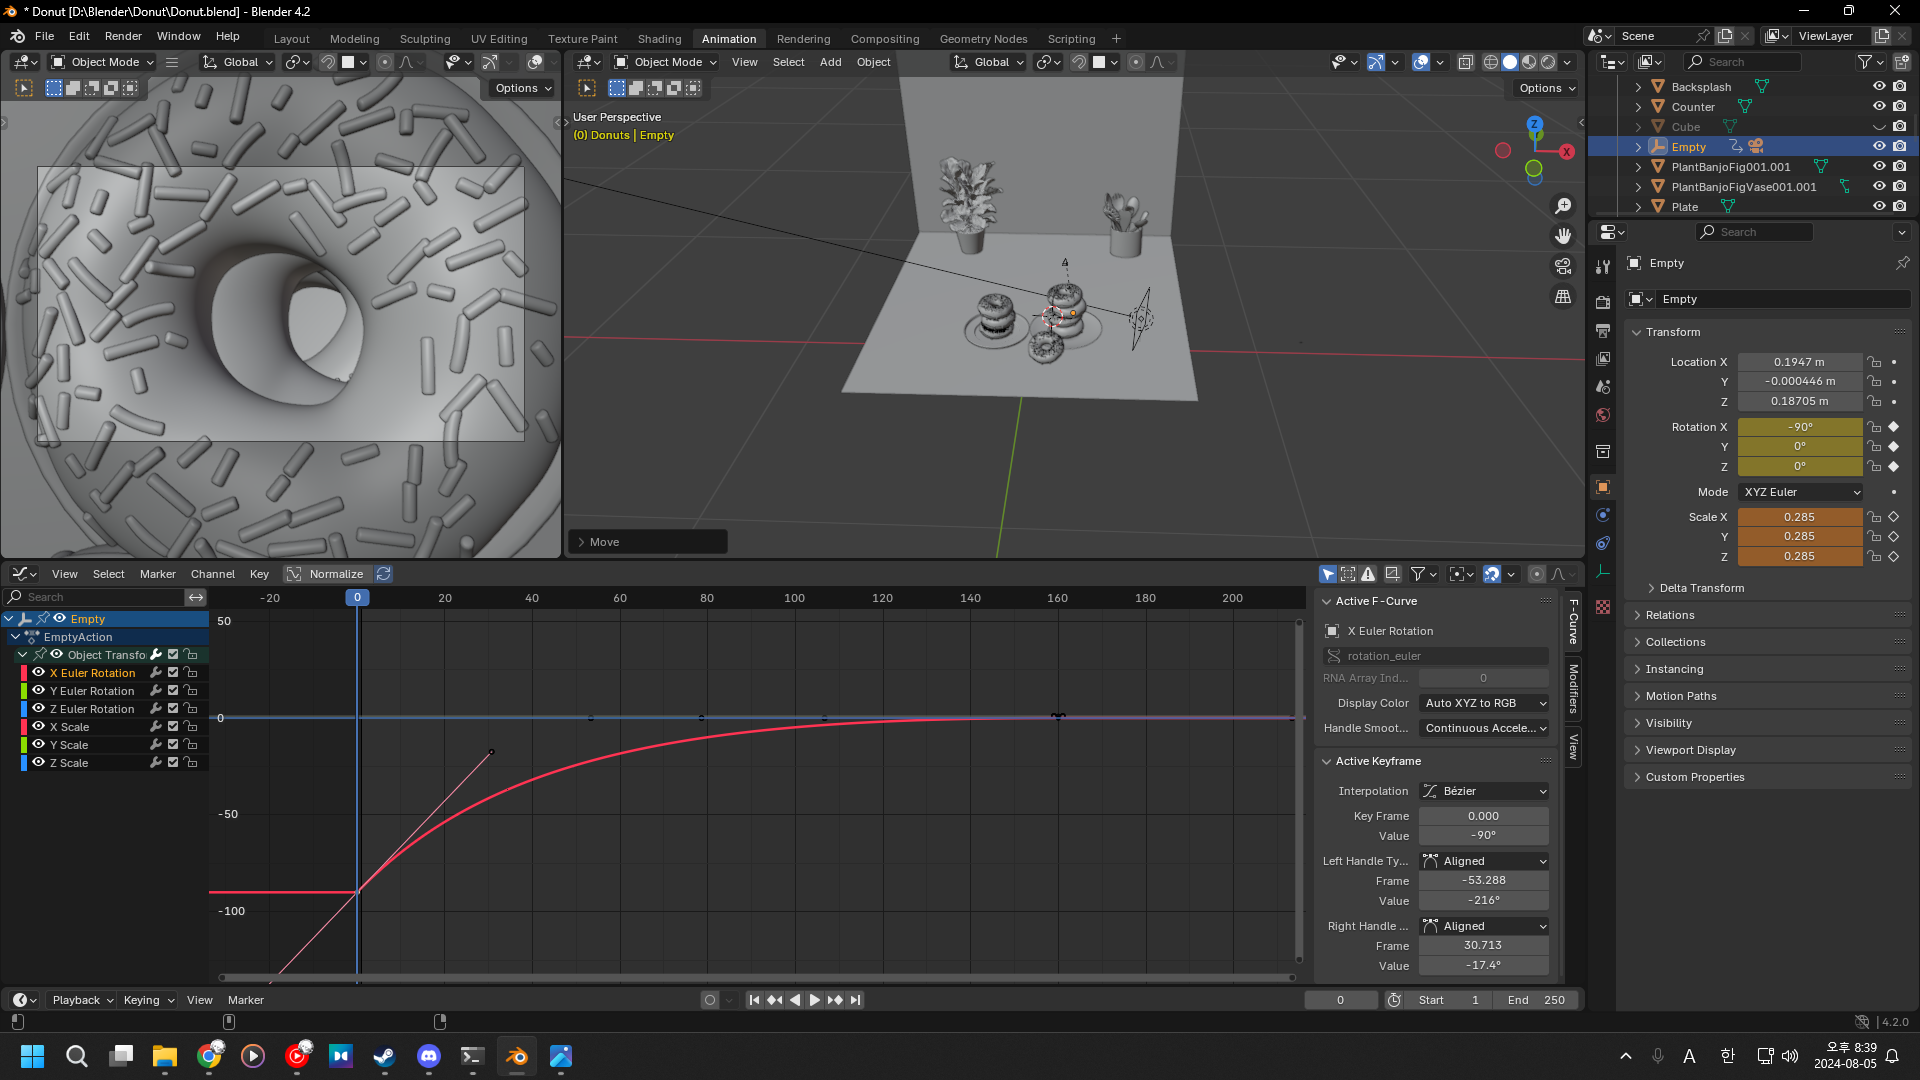This screenshot has width=1920, height=1080.
Task: Toggle camera view gizmo icon
Action: [x=1563, y=266]
